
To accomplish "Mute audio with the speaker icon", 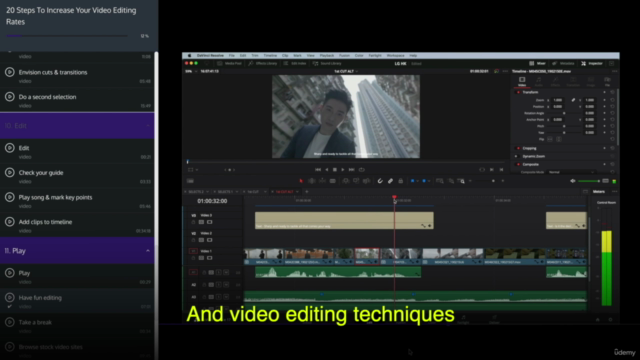I will tap(573, 181).
